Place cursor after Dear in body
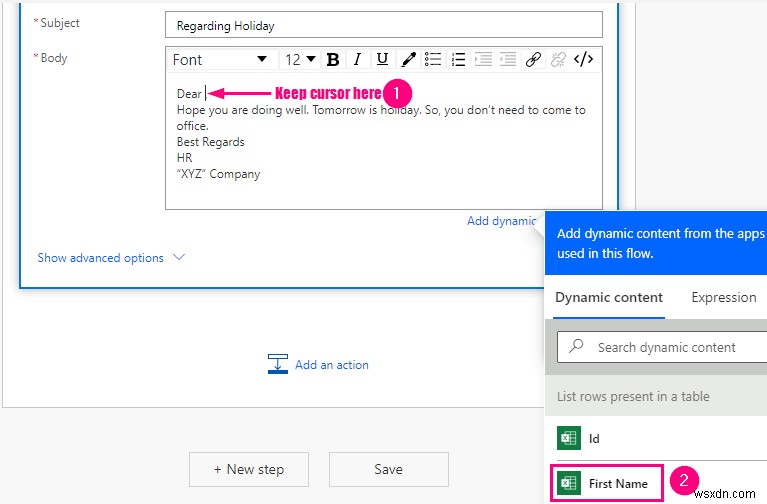The image size is (767, 504). (206, 93)
